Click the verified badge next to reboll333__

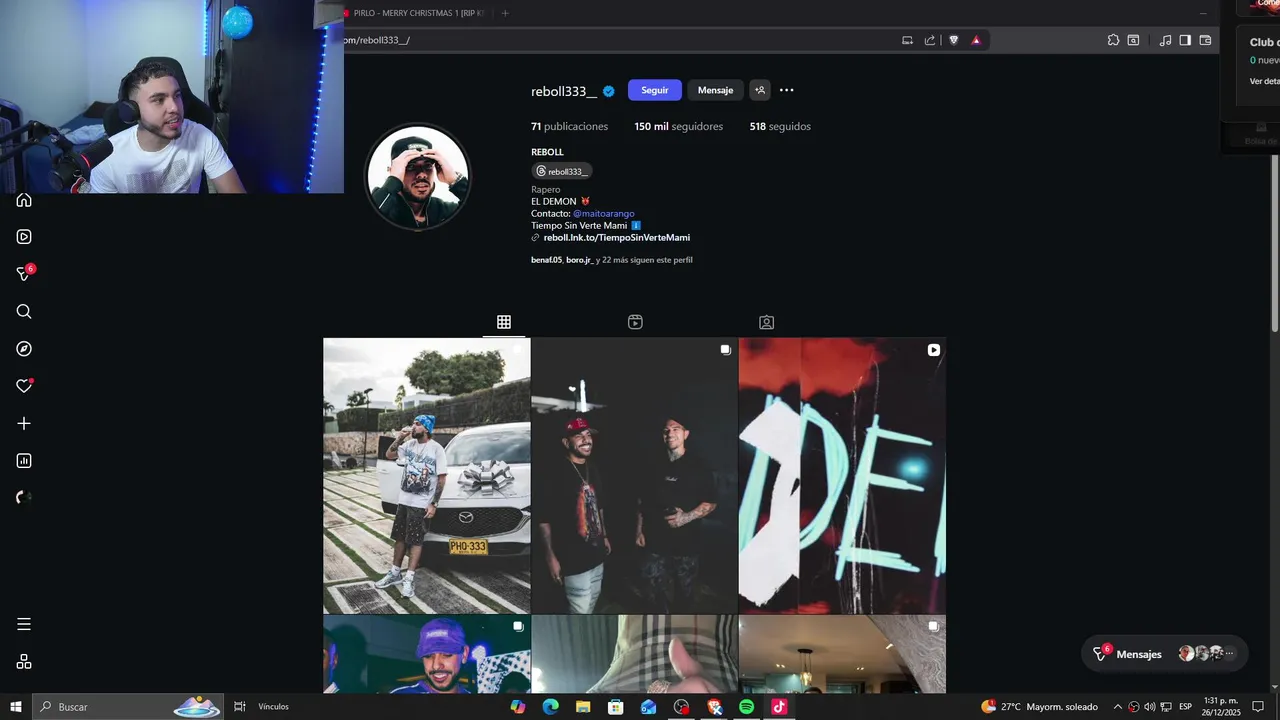(609, 91)
